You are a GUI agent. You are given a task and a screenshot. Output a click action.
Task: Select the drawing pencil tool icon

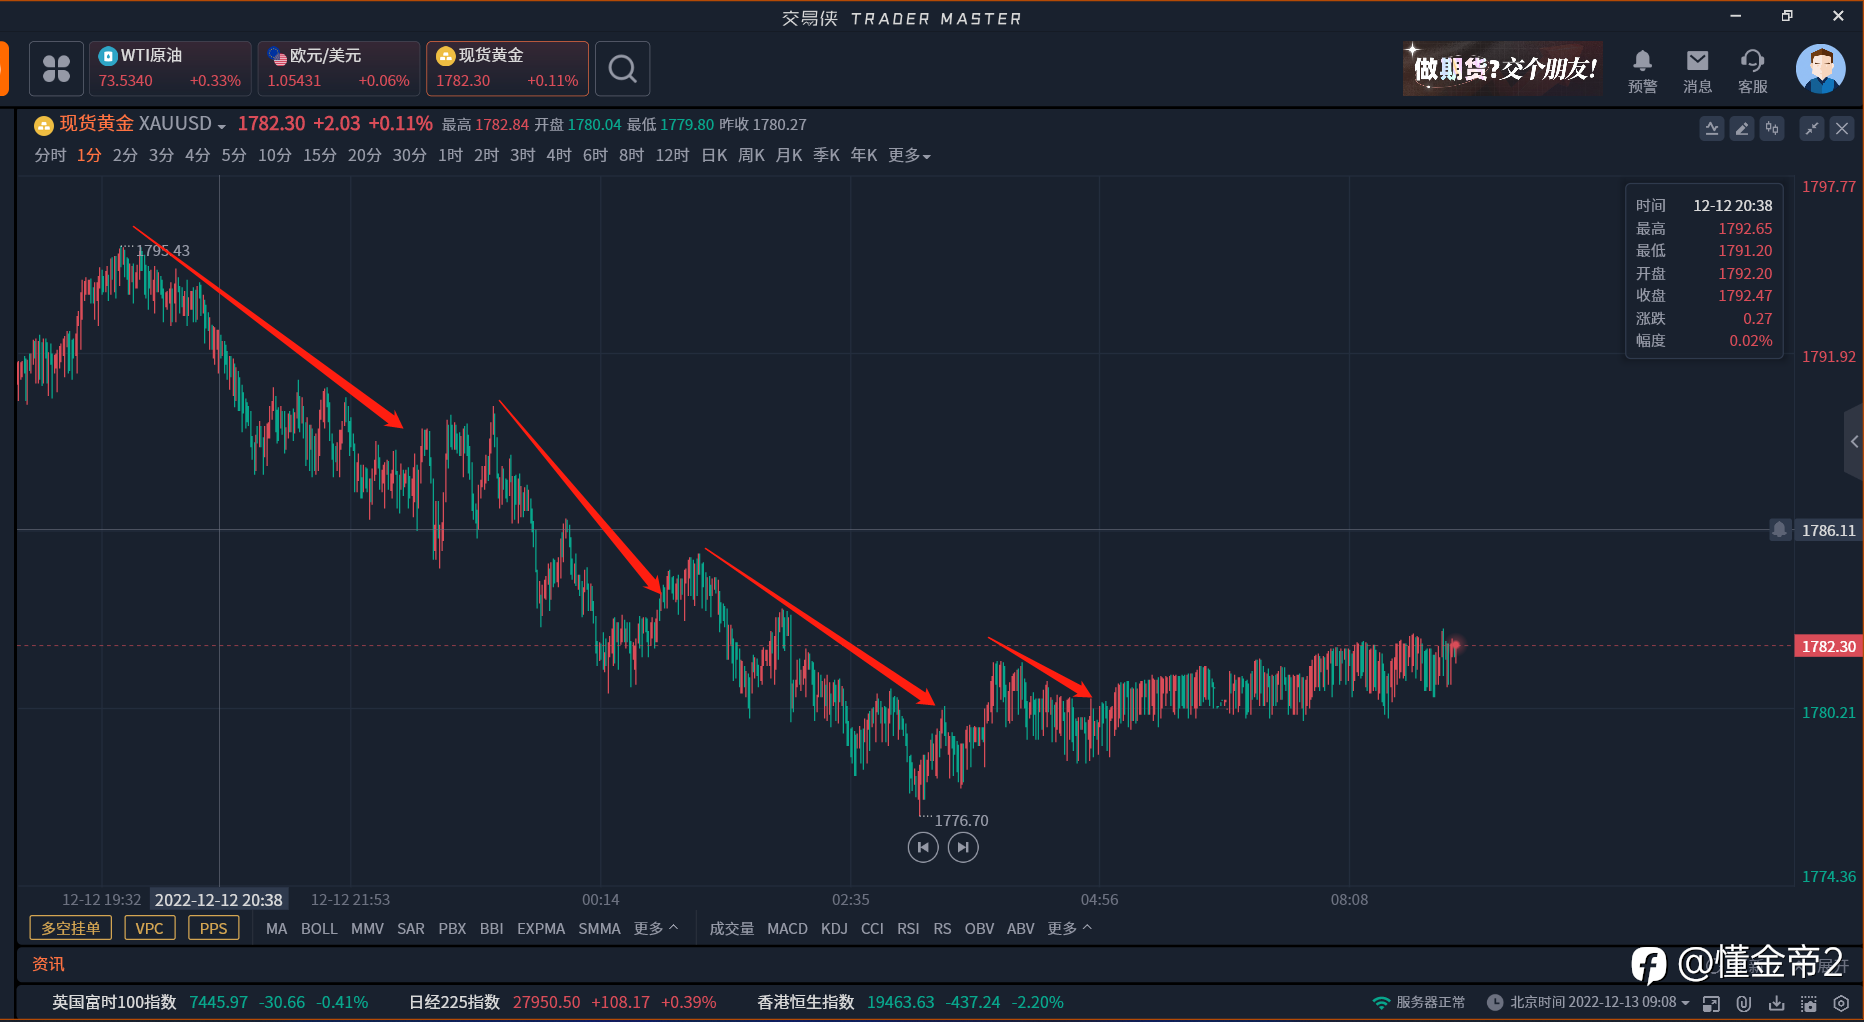pyautogui.click(x=1742, y=128)
